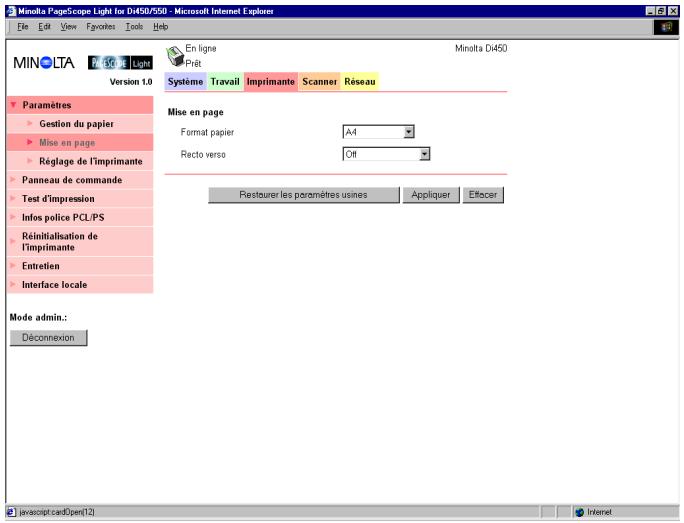The height and width of the screenshot is (523, 684).
Task: Open Mise en page link
Action: (x=67, y=143)
